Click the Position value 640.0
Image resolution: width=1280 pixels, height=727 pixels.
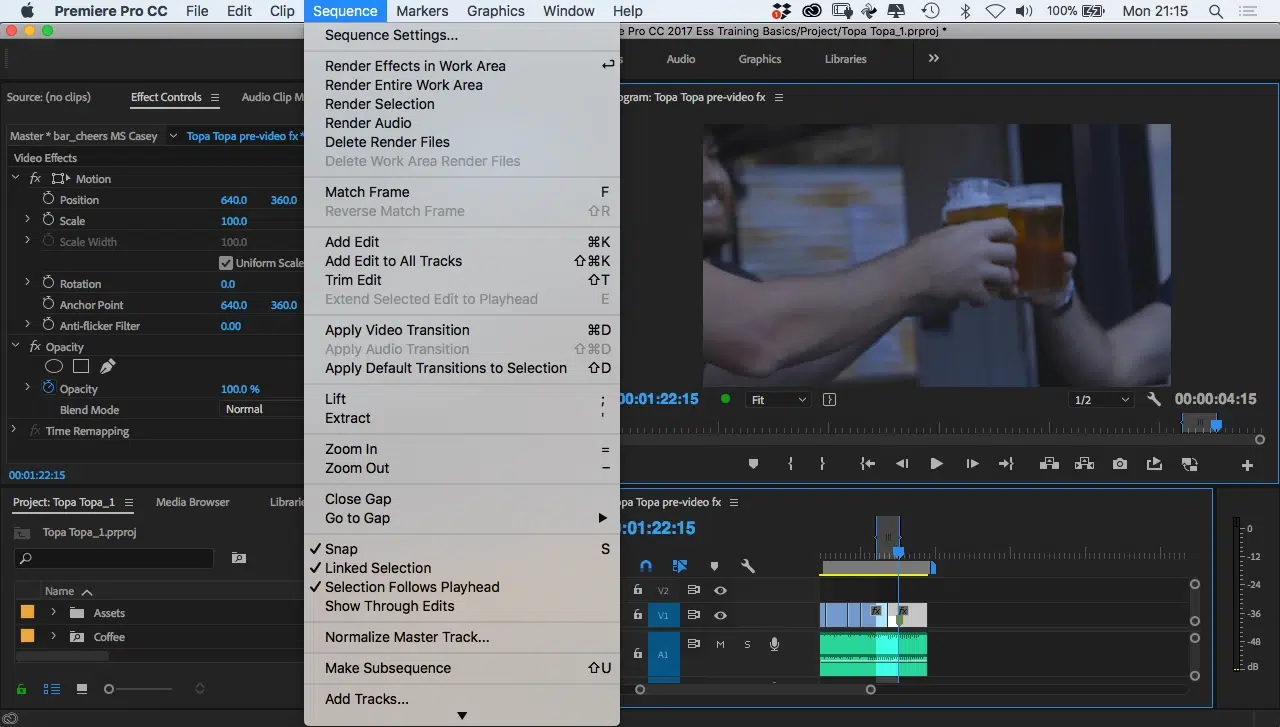click(233, 200)
